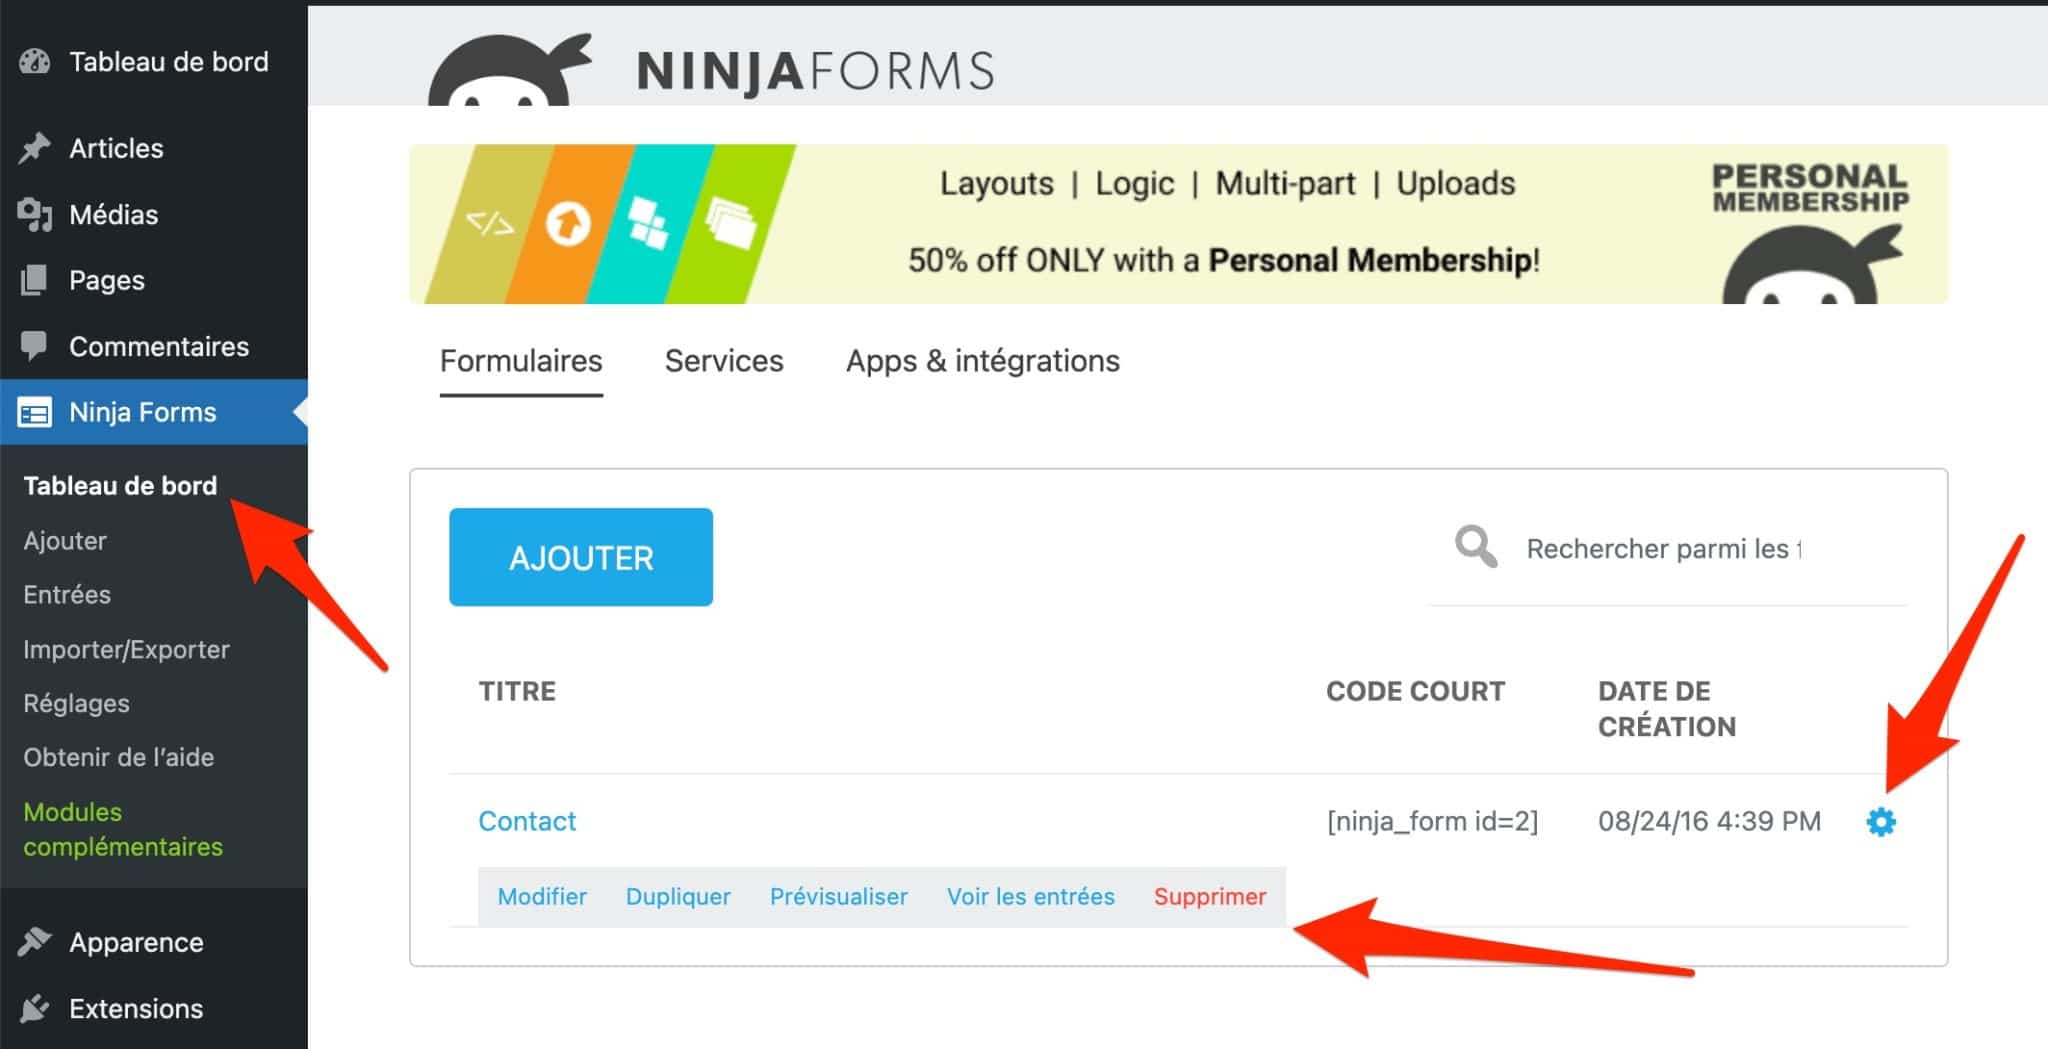Click the Médias icon in sidebar

(34, 214)
